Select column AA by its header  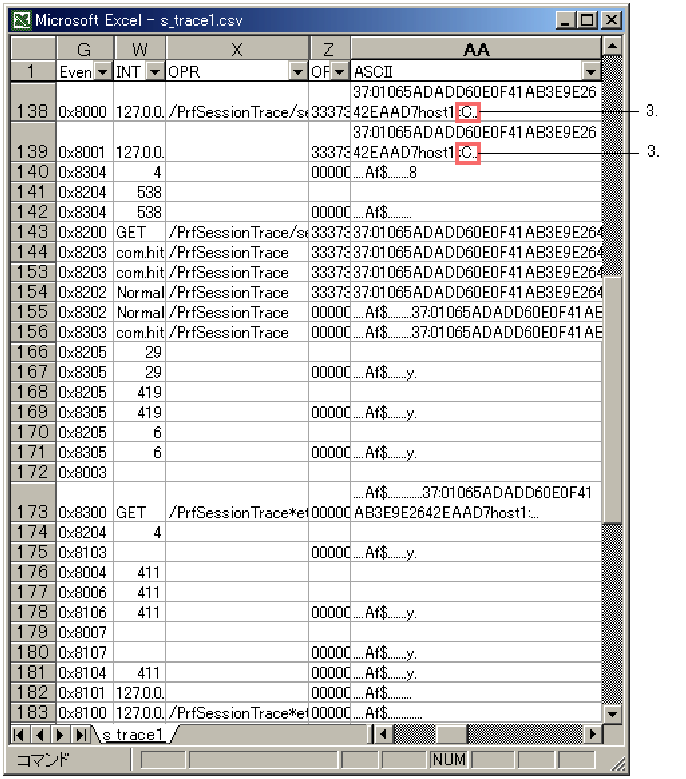click(x=477, y=49)
